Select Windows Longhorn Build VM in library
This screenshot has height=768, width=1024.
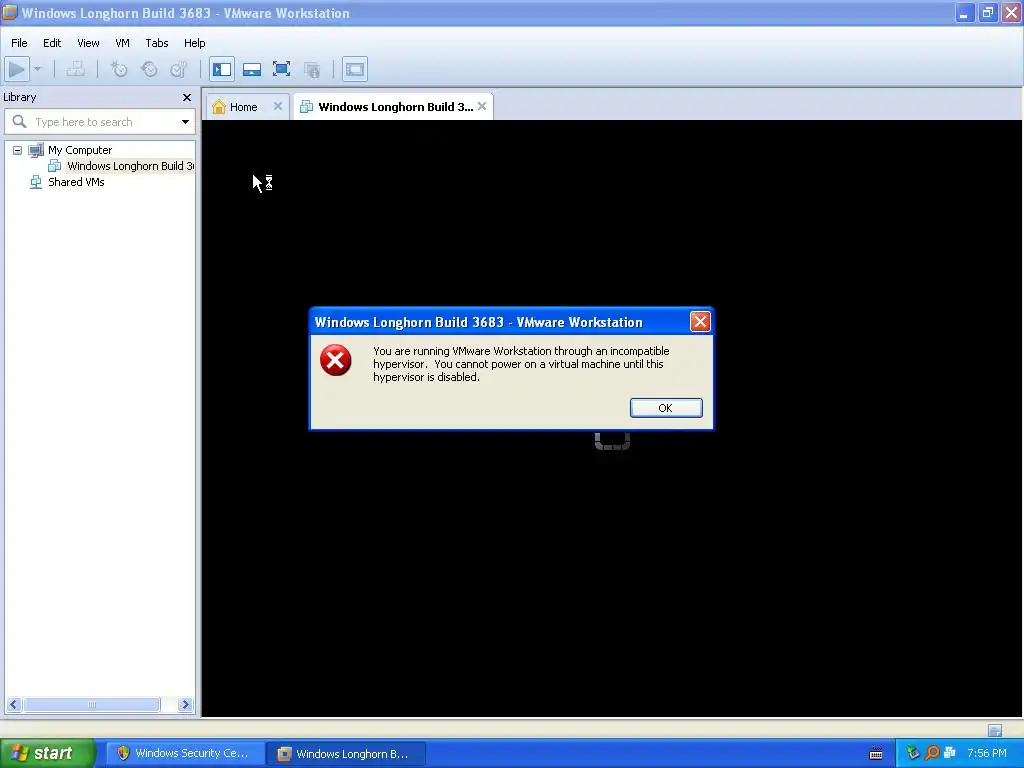click(130, 166)
